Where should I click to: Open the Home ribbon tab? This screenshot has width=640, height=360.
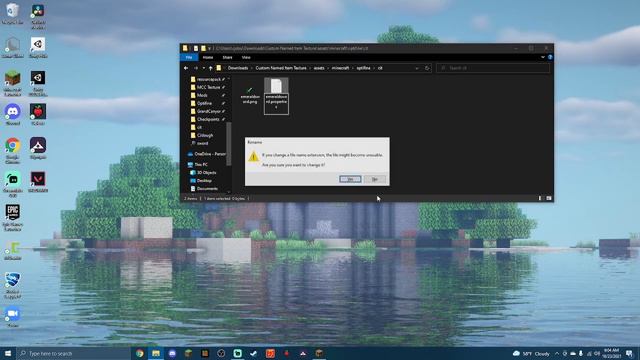point(208,58)
